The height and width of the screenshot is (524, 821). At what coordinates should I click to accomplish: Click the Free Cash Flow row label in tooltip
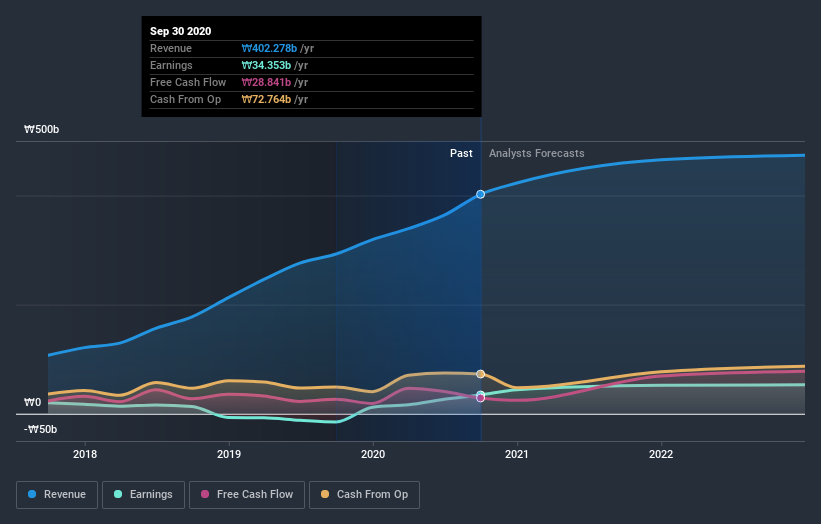188,82
